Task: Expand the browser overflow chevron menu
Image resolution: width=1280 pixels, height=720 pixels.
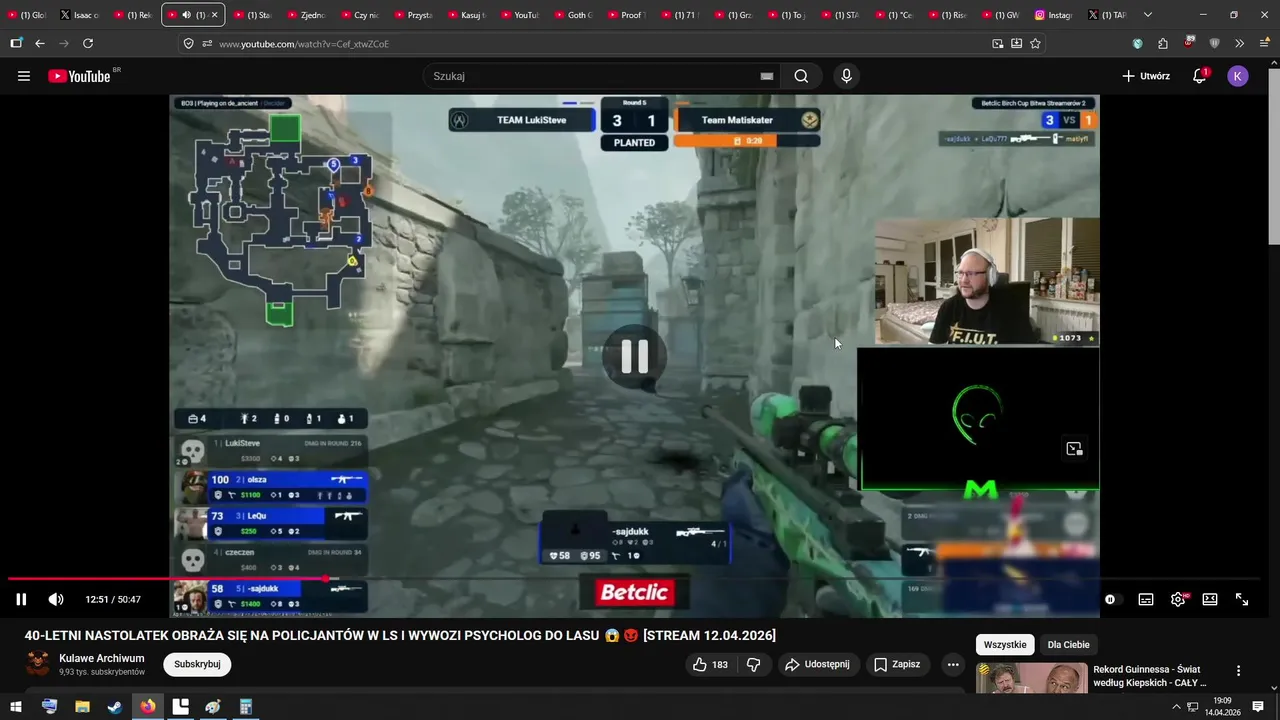Action: coord(1239,44)
